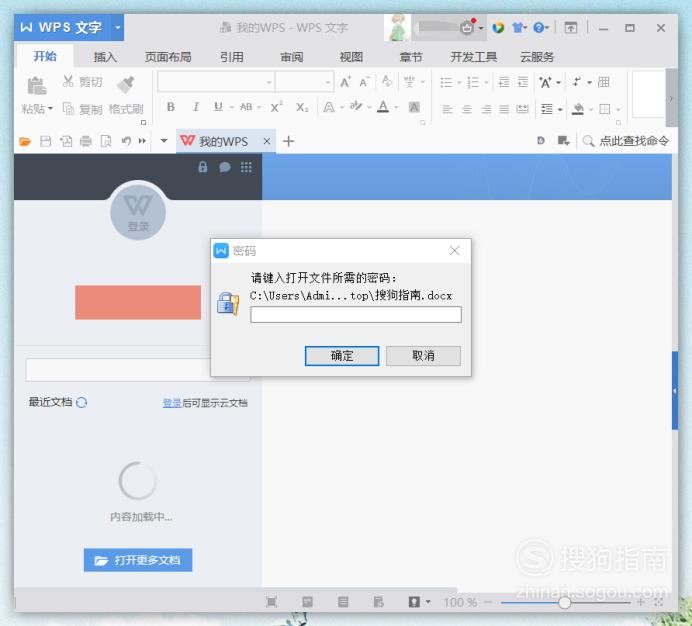Toggle strikethrough AB formatting

click(246, 107)
